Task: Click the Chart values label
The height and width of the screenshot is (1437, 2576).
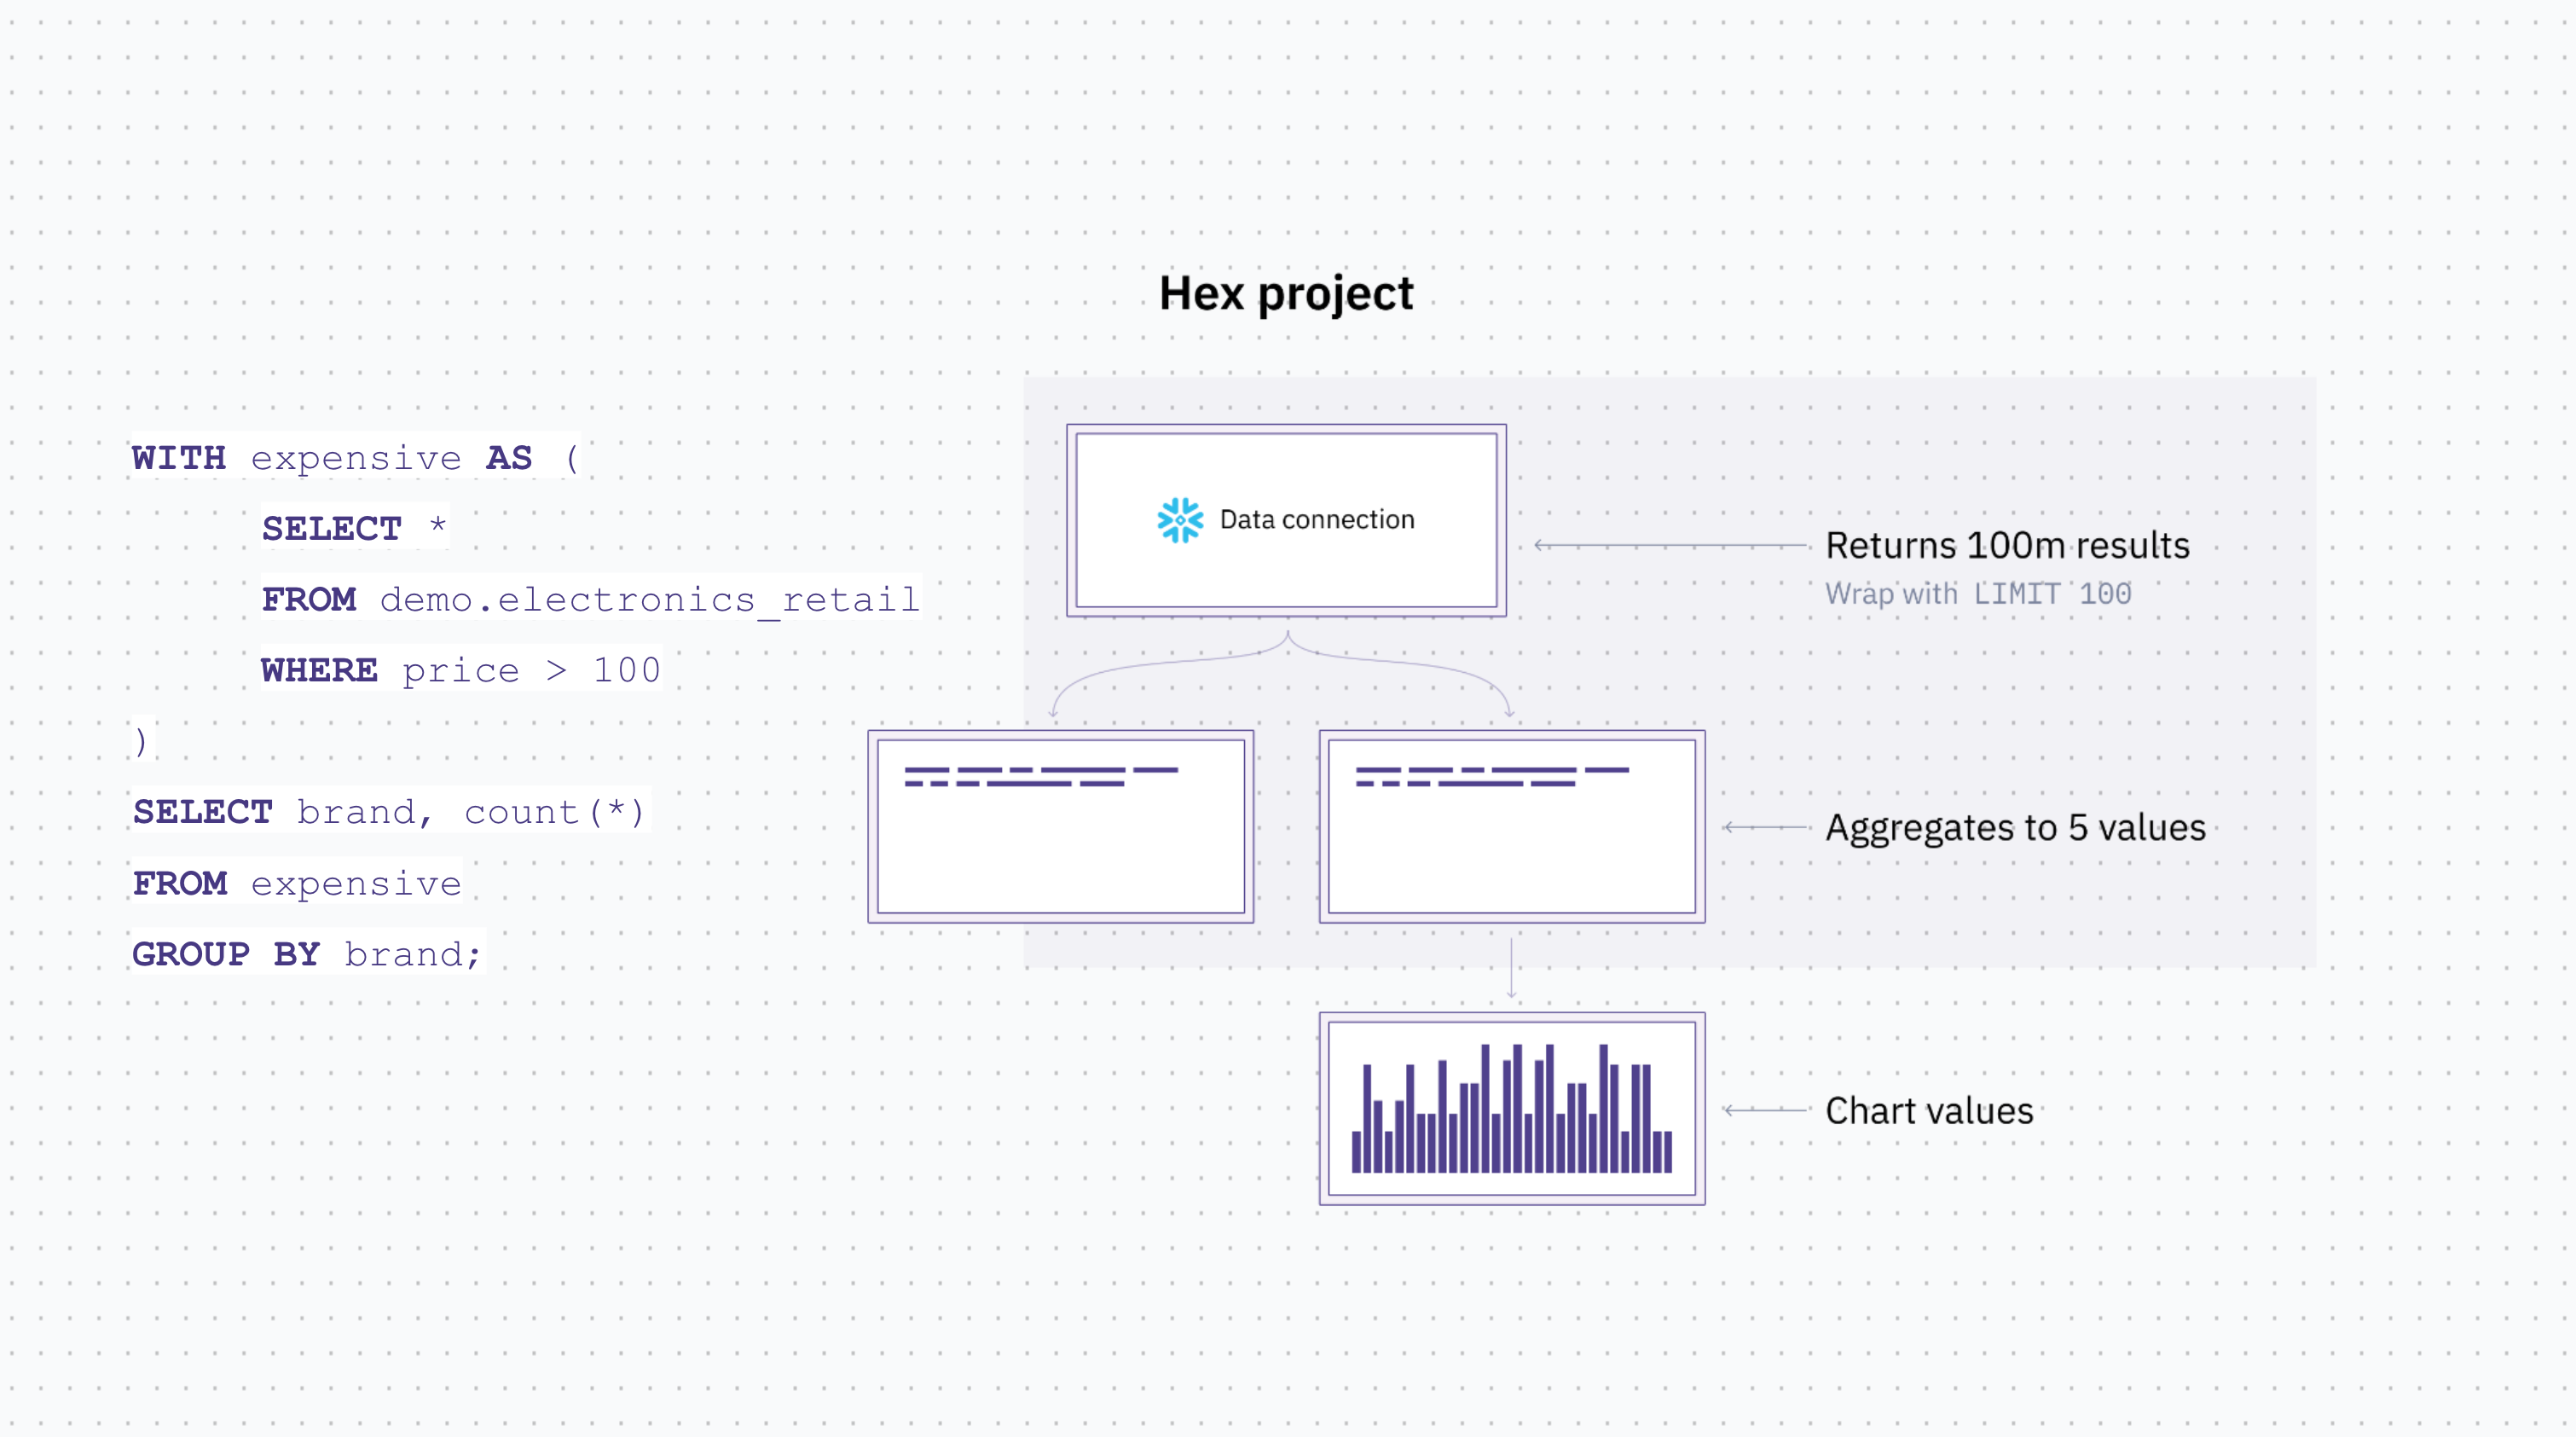Action: point(1928,1111)
